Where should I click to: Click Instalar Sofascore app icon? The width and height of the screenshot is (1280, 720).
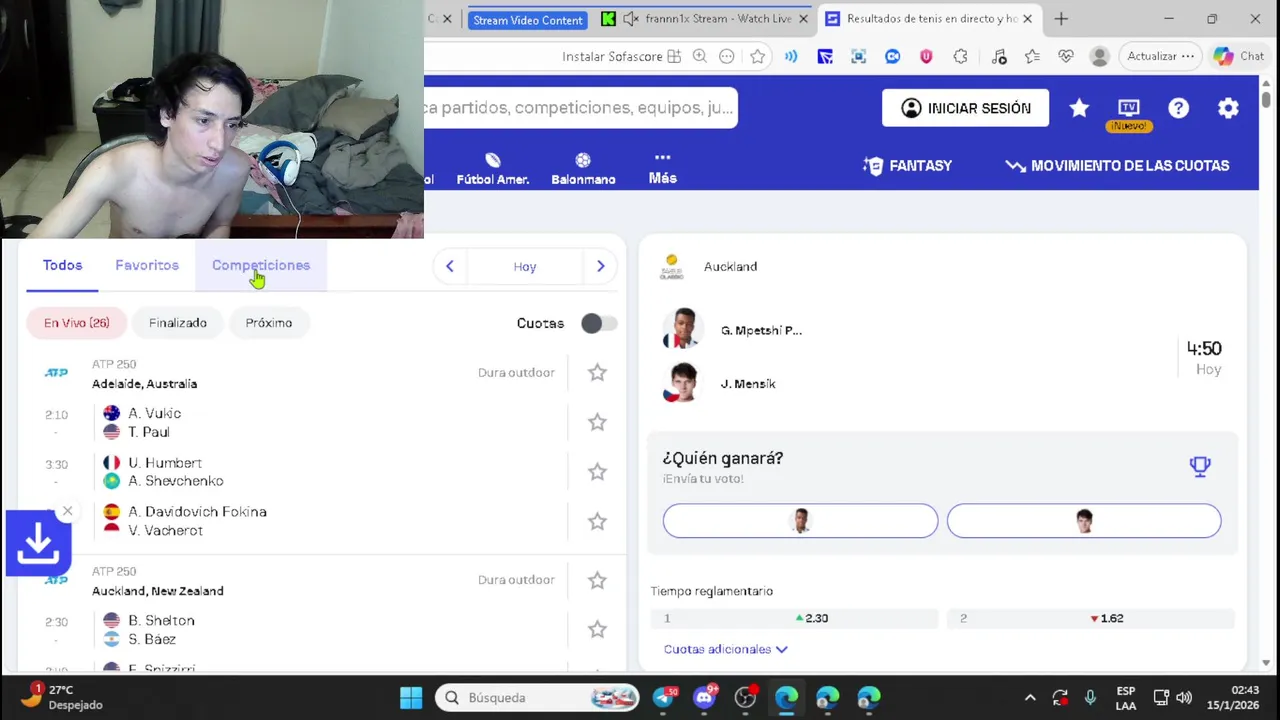674,57
